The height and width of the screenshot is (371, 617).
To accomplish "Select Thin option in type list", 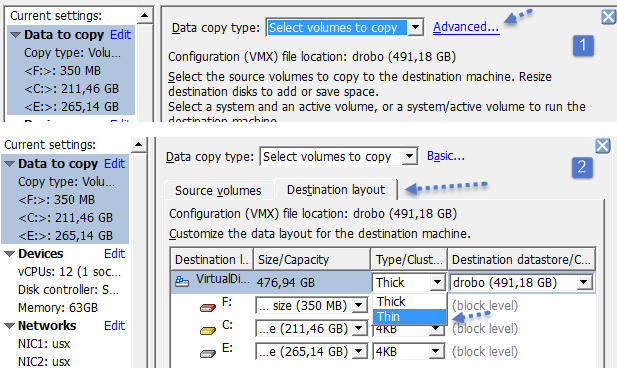I will (409, 317).
